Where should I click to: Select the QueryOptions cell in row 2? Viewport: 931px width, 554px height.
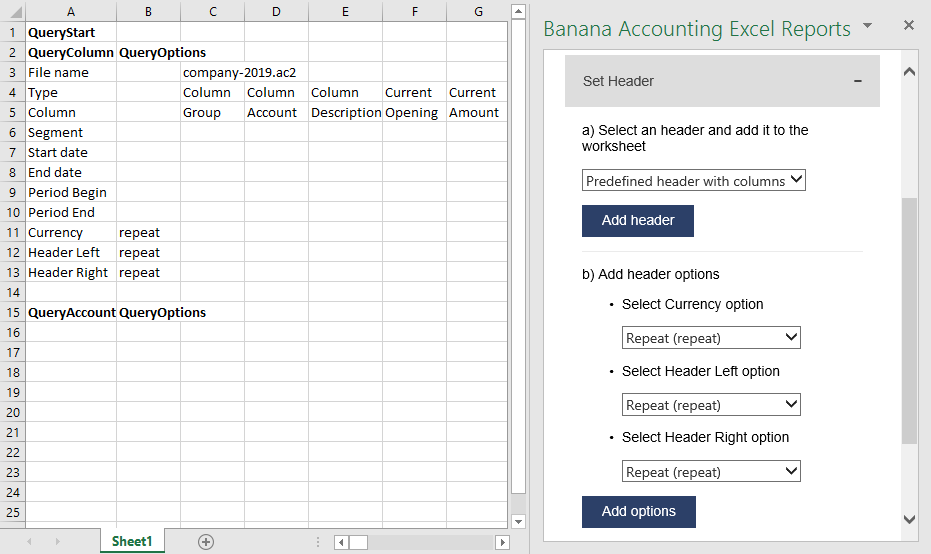[x=148, y=52]
